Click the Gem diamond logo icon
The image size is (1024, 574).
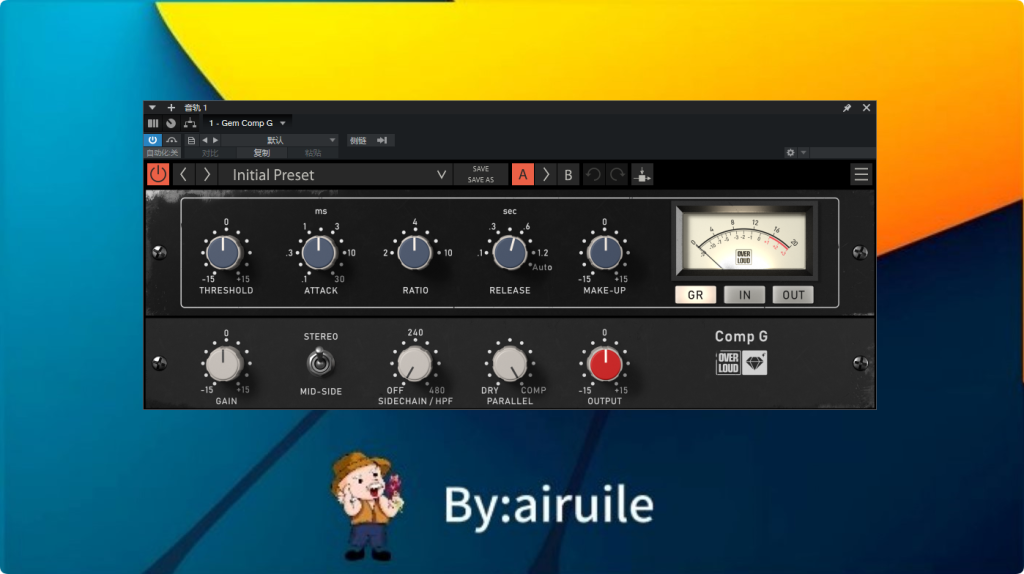click(x=755, y=362)
